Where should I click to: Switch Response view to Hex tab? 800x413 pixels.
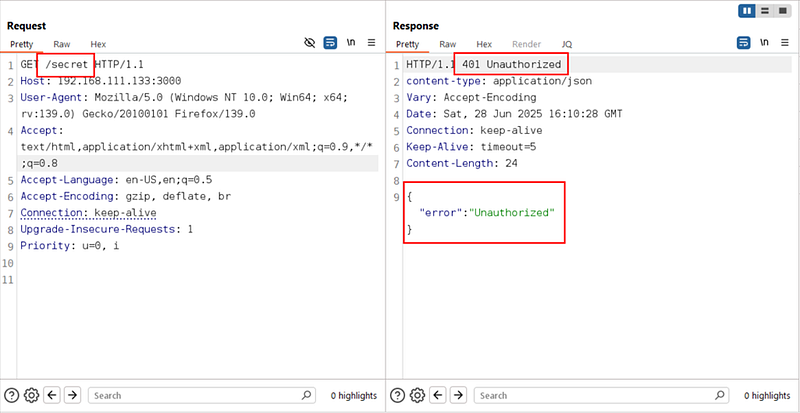coord(484,44)
